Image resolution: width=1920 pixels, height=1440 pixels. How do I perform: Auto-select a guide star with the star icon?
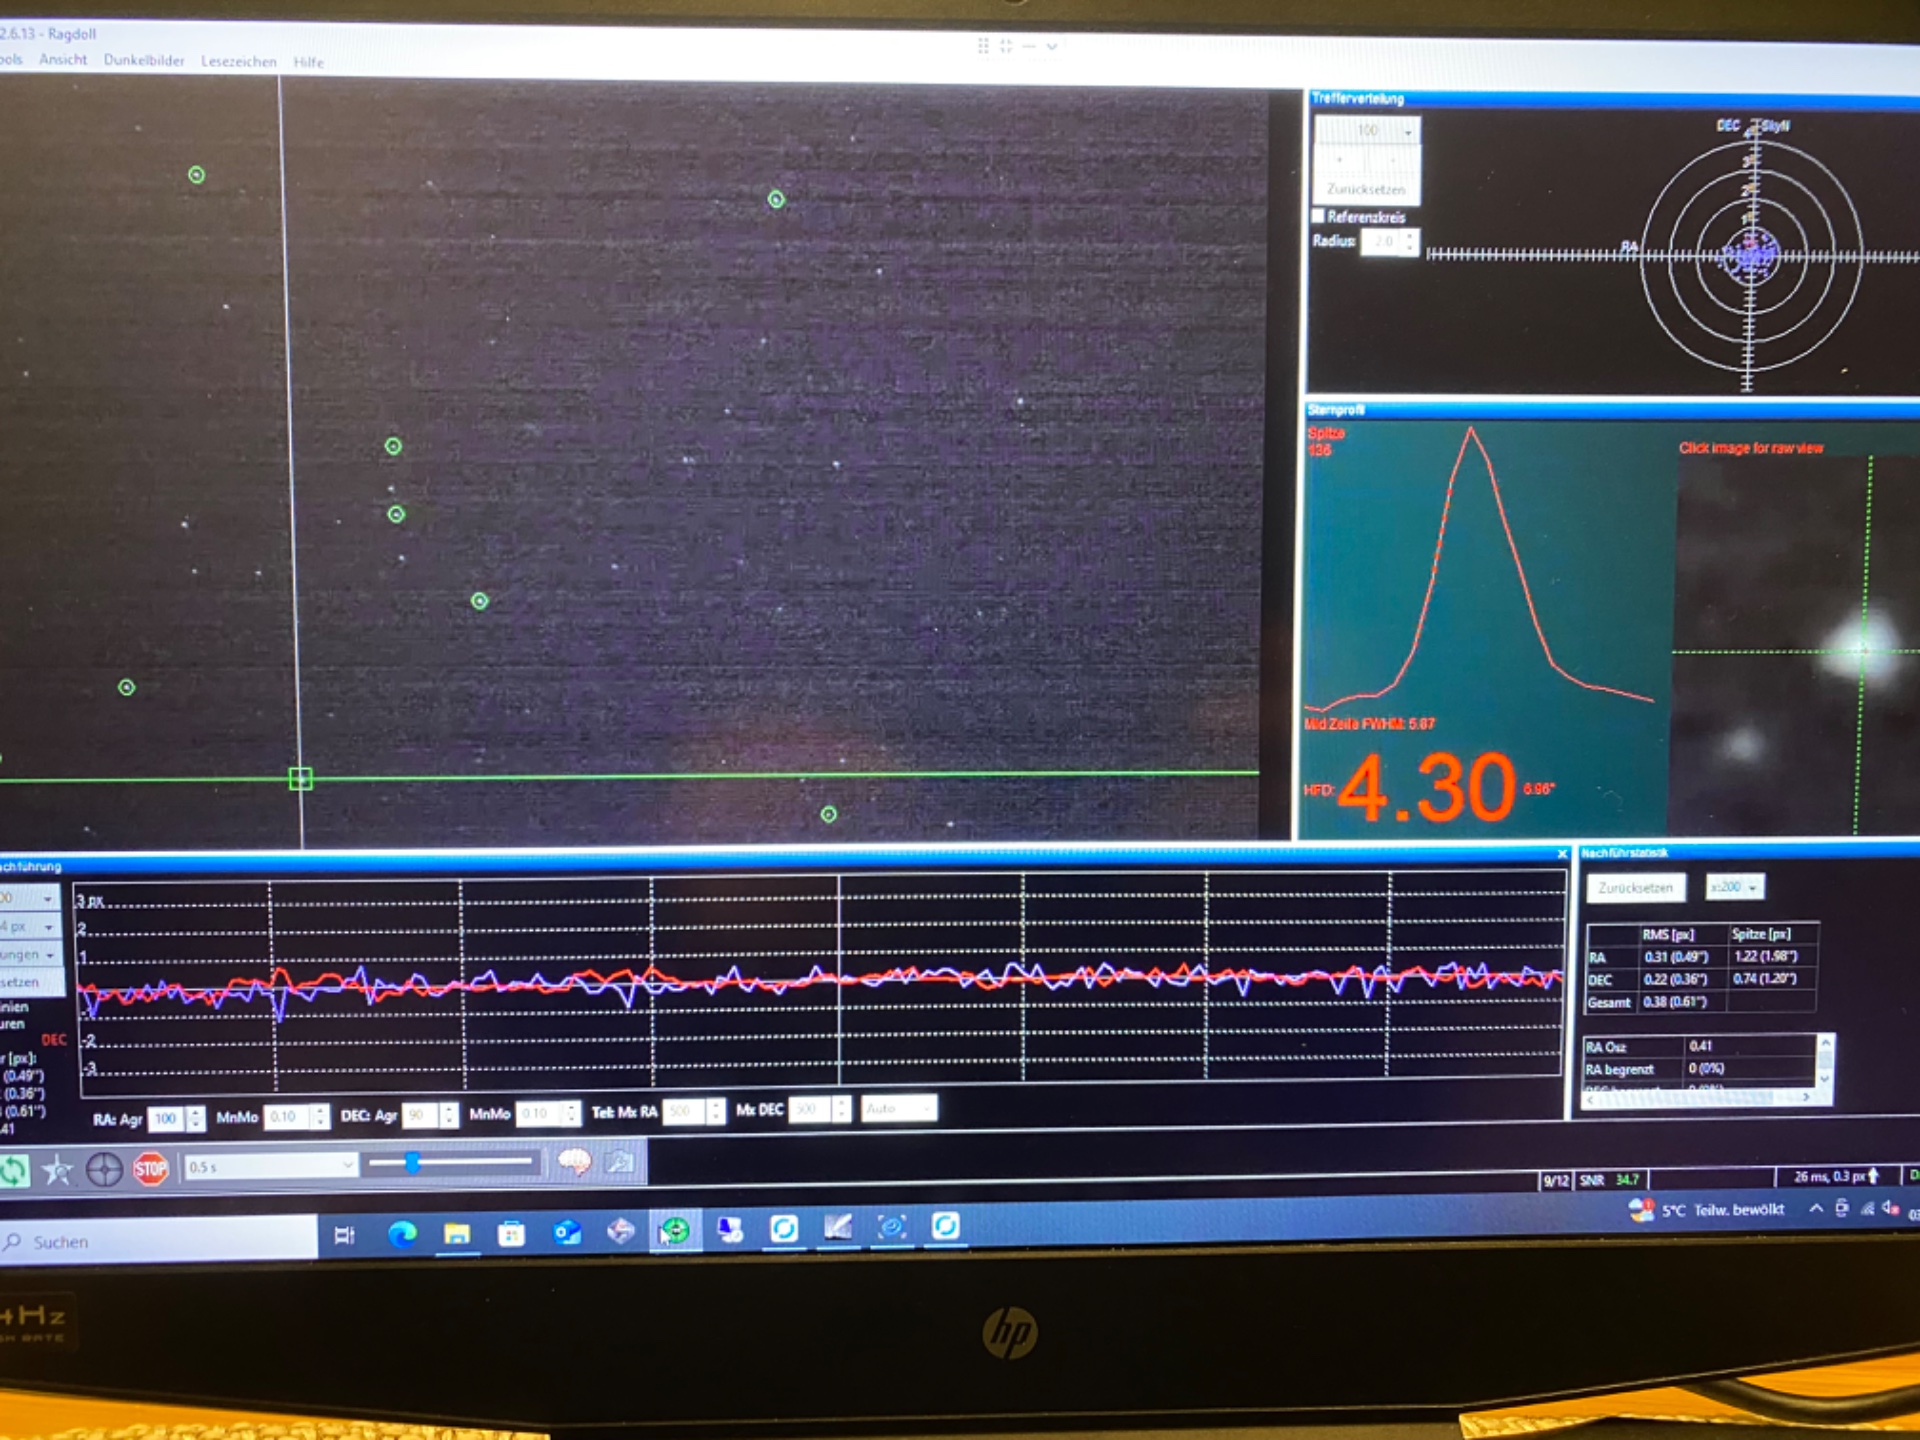(58, 1169)
